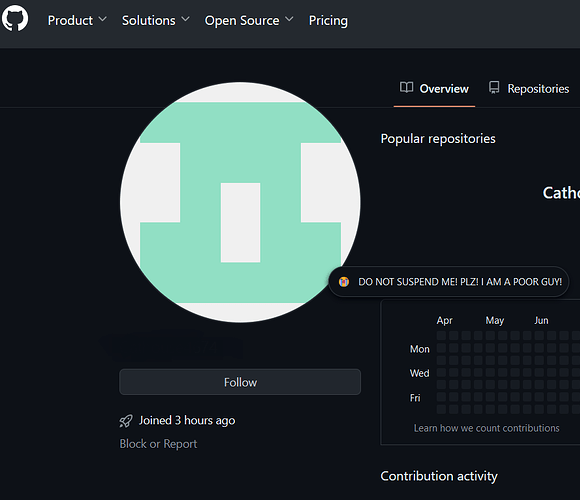Click the rocket icon beside Joined
This screenshot has height=500, width=580.
(x=126, y=421)
